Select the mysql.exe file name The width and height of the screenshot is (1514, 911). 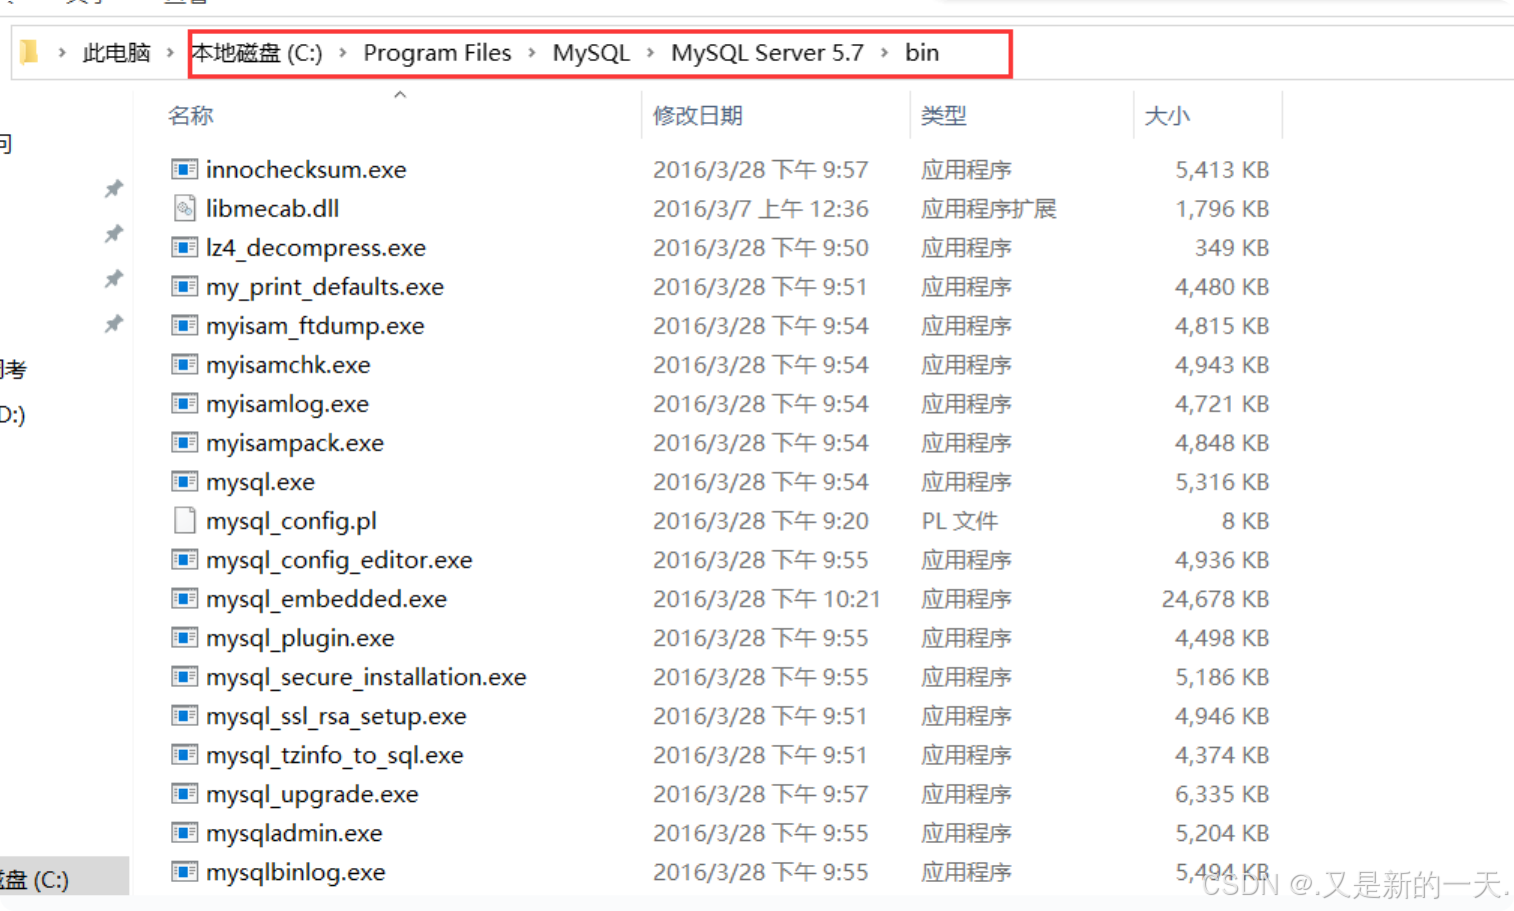260,481
